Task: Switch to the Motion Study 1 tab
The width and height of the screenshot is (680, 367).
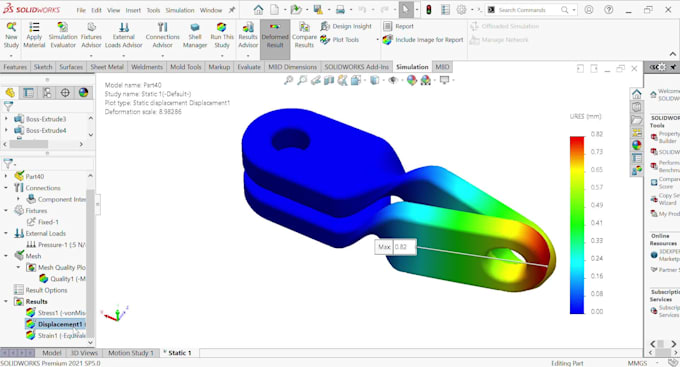Action: [x=131, y=353]
